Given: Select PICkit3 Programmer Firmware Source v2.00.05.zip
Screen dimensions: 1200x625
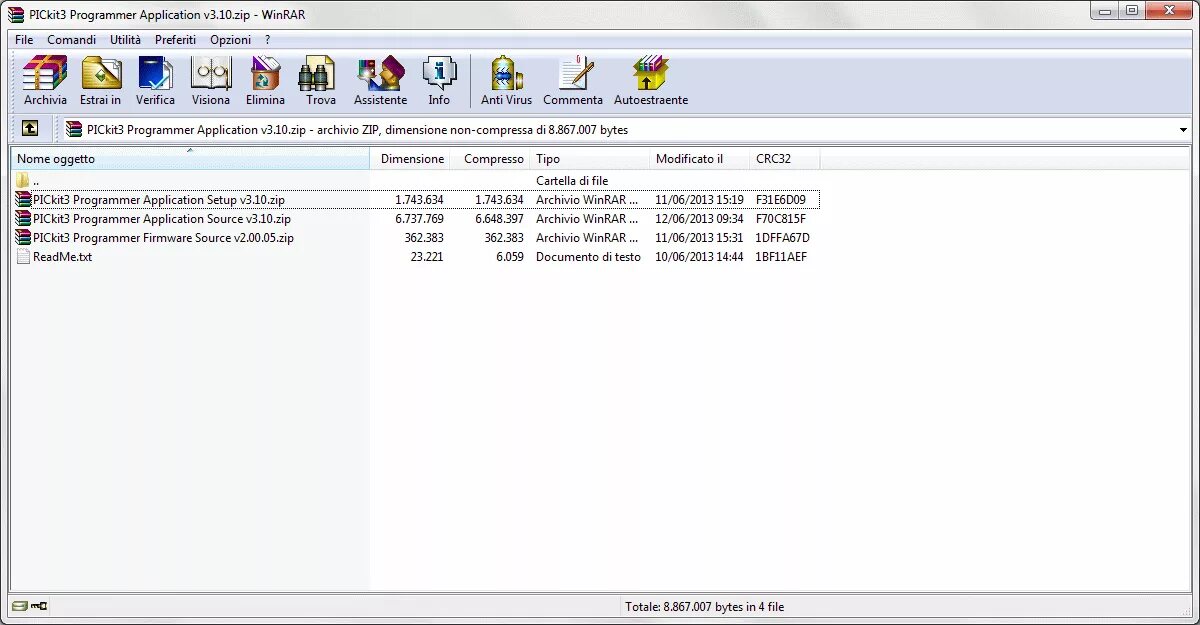Looking at the screenshot, I should point(163,238).
